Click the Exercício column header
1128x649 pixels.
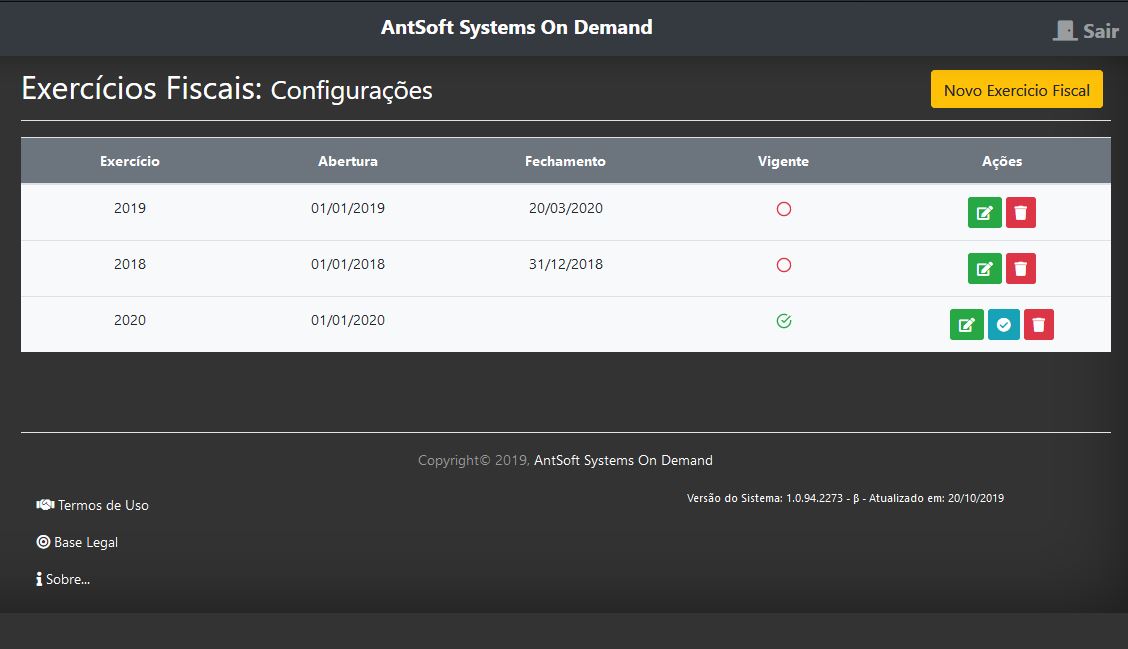[130, 161]
